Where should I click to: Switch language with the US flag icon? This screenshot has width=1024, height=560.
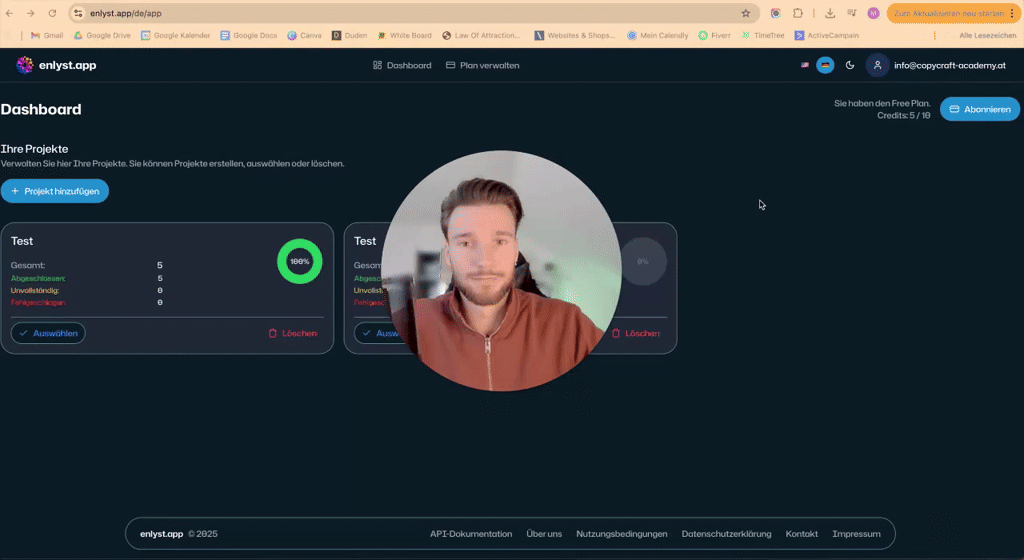(x=805, y=65)
